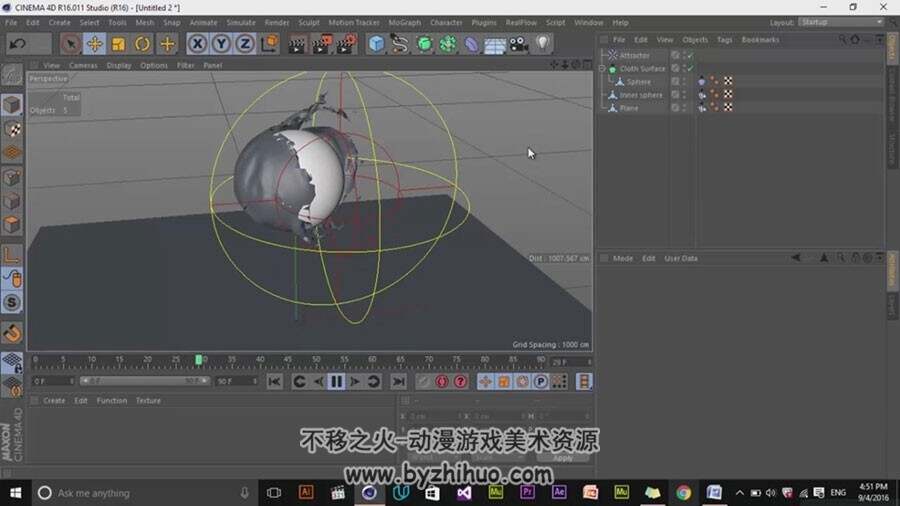Add a Cube primitive object
This screenshot has height=506, width=900.
pos(376,44)
